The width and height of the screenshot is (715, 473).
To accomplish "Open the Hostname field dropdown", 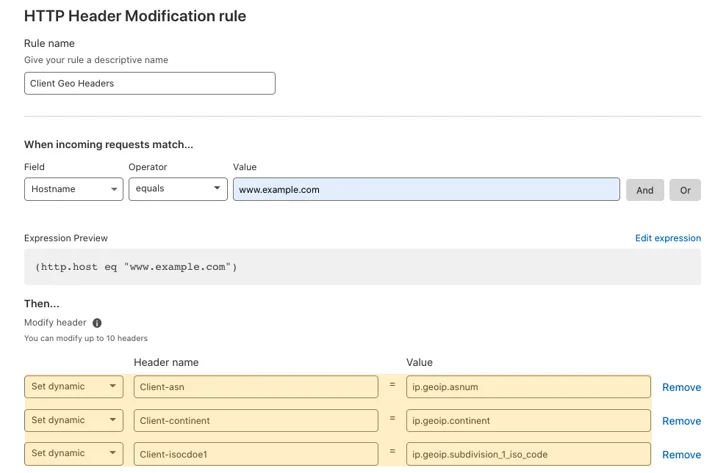I will (73, 189).
